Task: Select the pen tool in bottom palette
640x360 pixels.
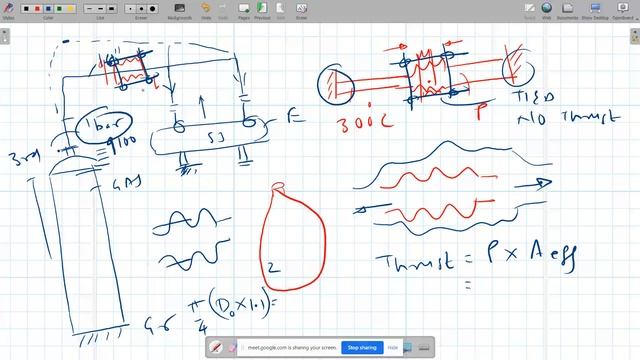Action: tap(216, 347)
